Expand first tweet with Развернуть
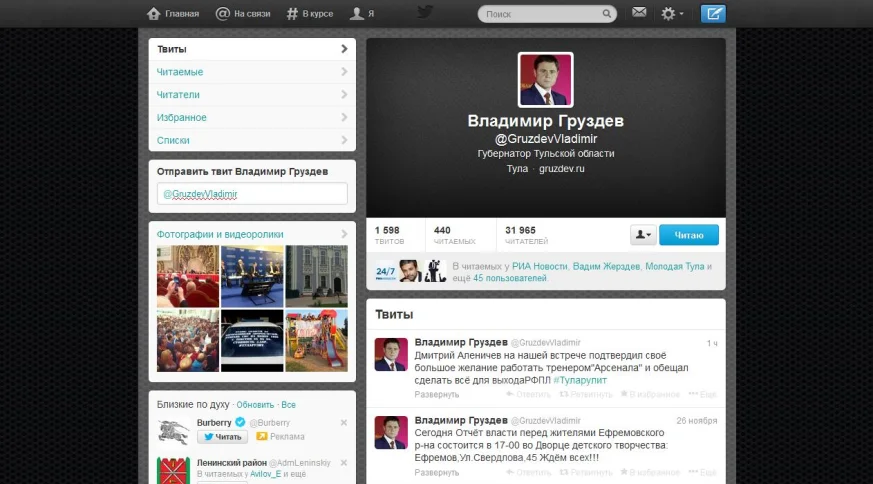Viewport: 873px width, 484px height. (x=437, y=394)
